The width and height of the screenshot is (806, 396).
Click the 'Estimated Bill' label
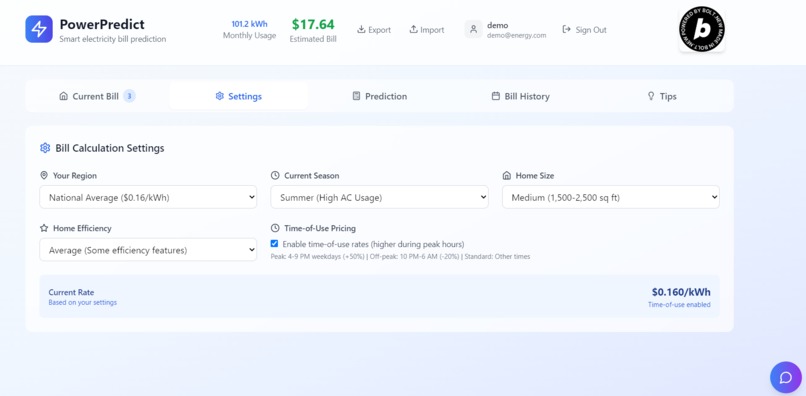313,39
